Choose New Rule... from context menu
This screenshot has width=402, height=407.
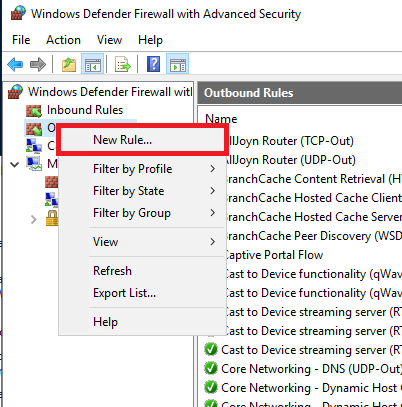[x=142, y=140]
